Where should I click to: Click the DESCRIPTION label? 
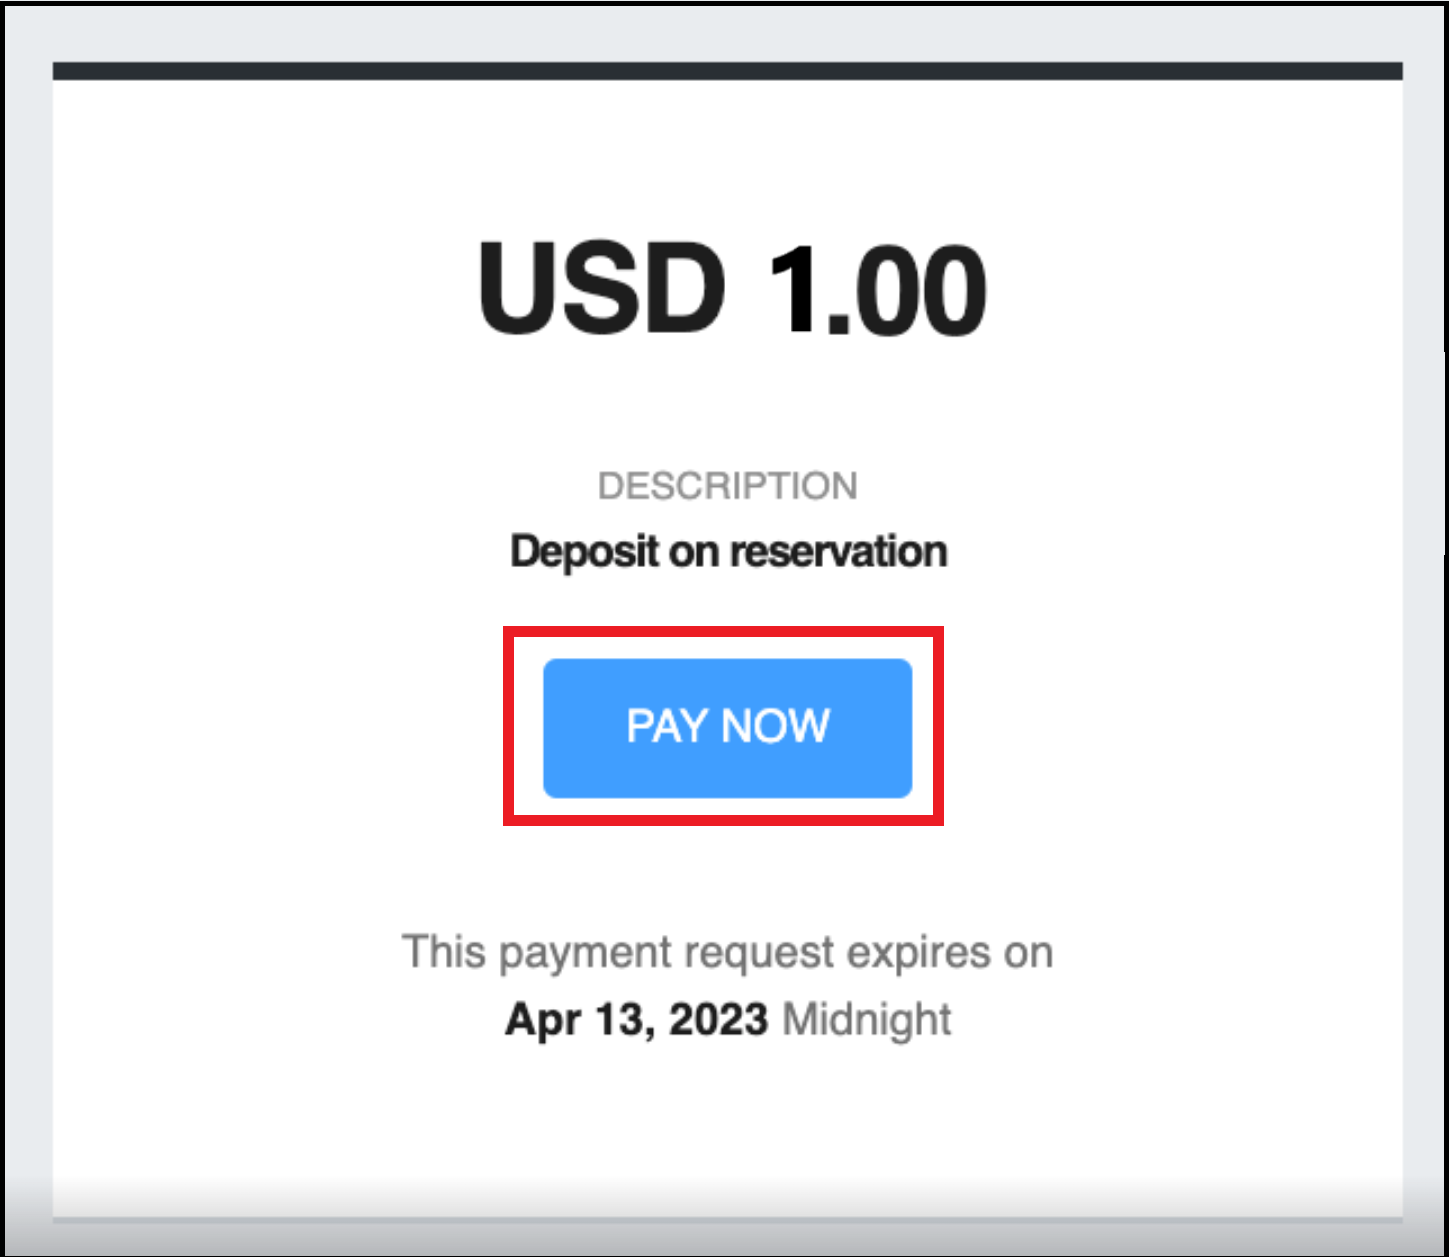click(727, 484)
